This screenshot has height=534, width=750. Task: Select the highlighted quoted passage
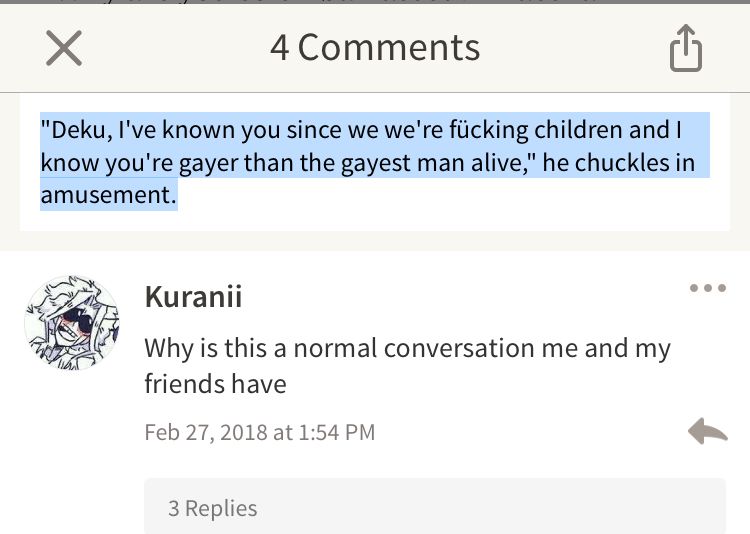(x=375, y=162)
